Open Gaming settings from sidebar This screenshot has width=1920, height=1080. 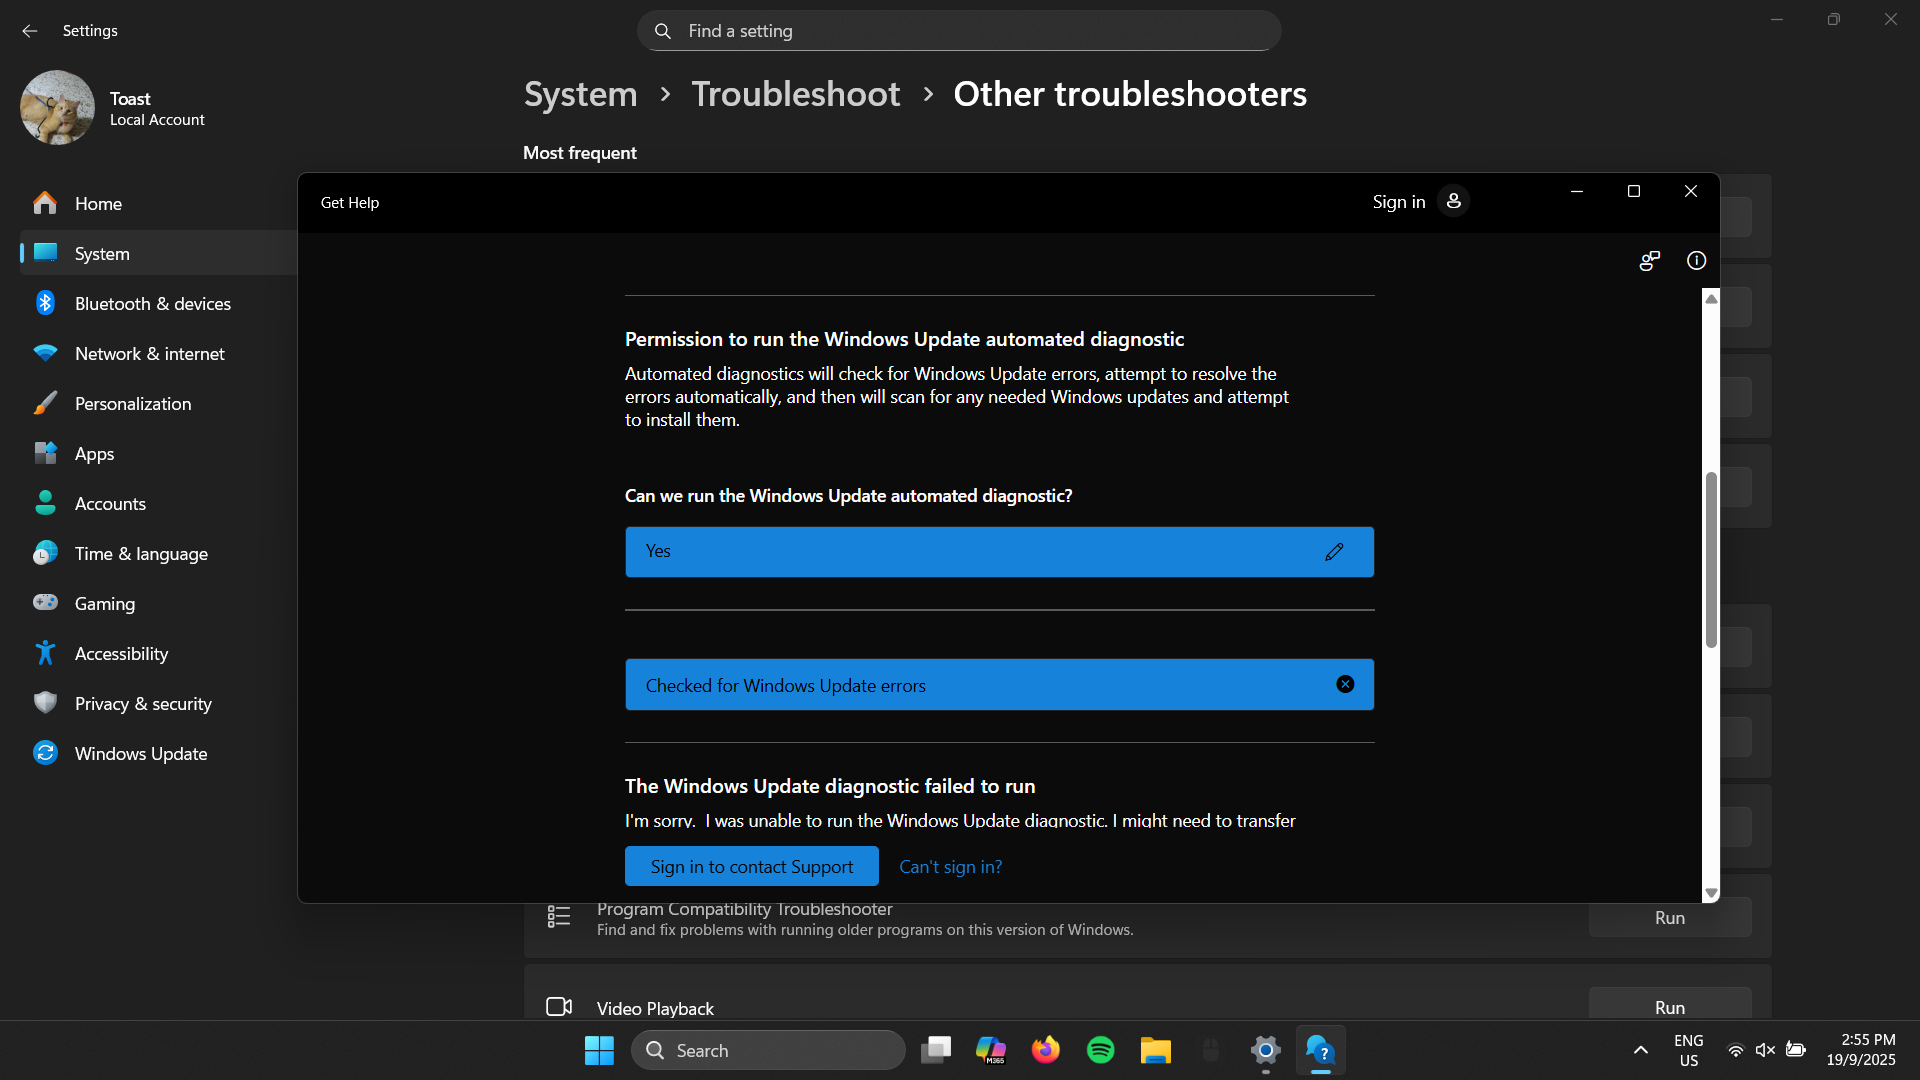(x=104, y=603)
